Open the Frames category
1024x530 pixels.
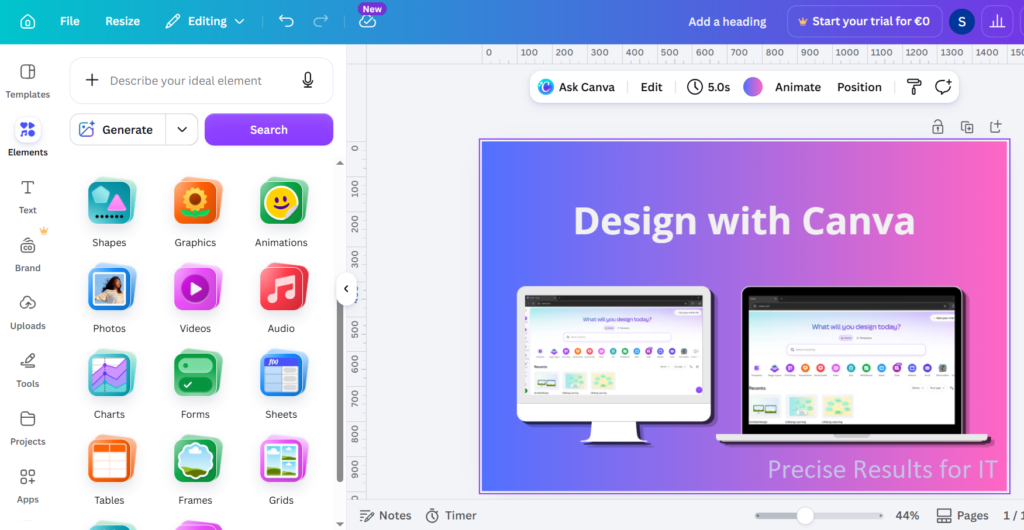195,471
